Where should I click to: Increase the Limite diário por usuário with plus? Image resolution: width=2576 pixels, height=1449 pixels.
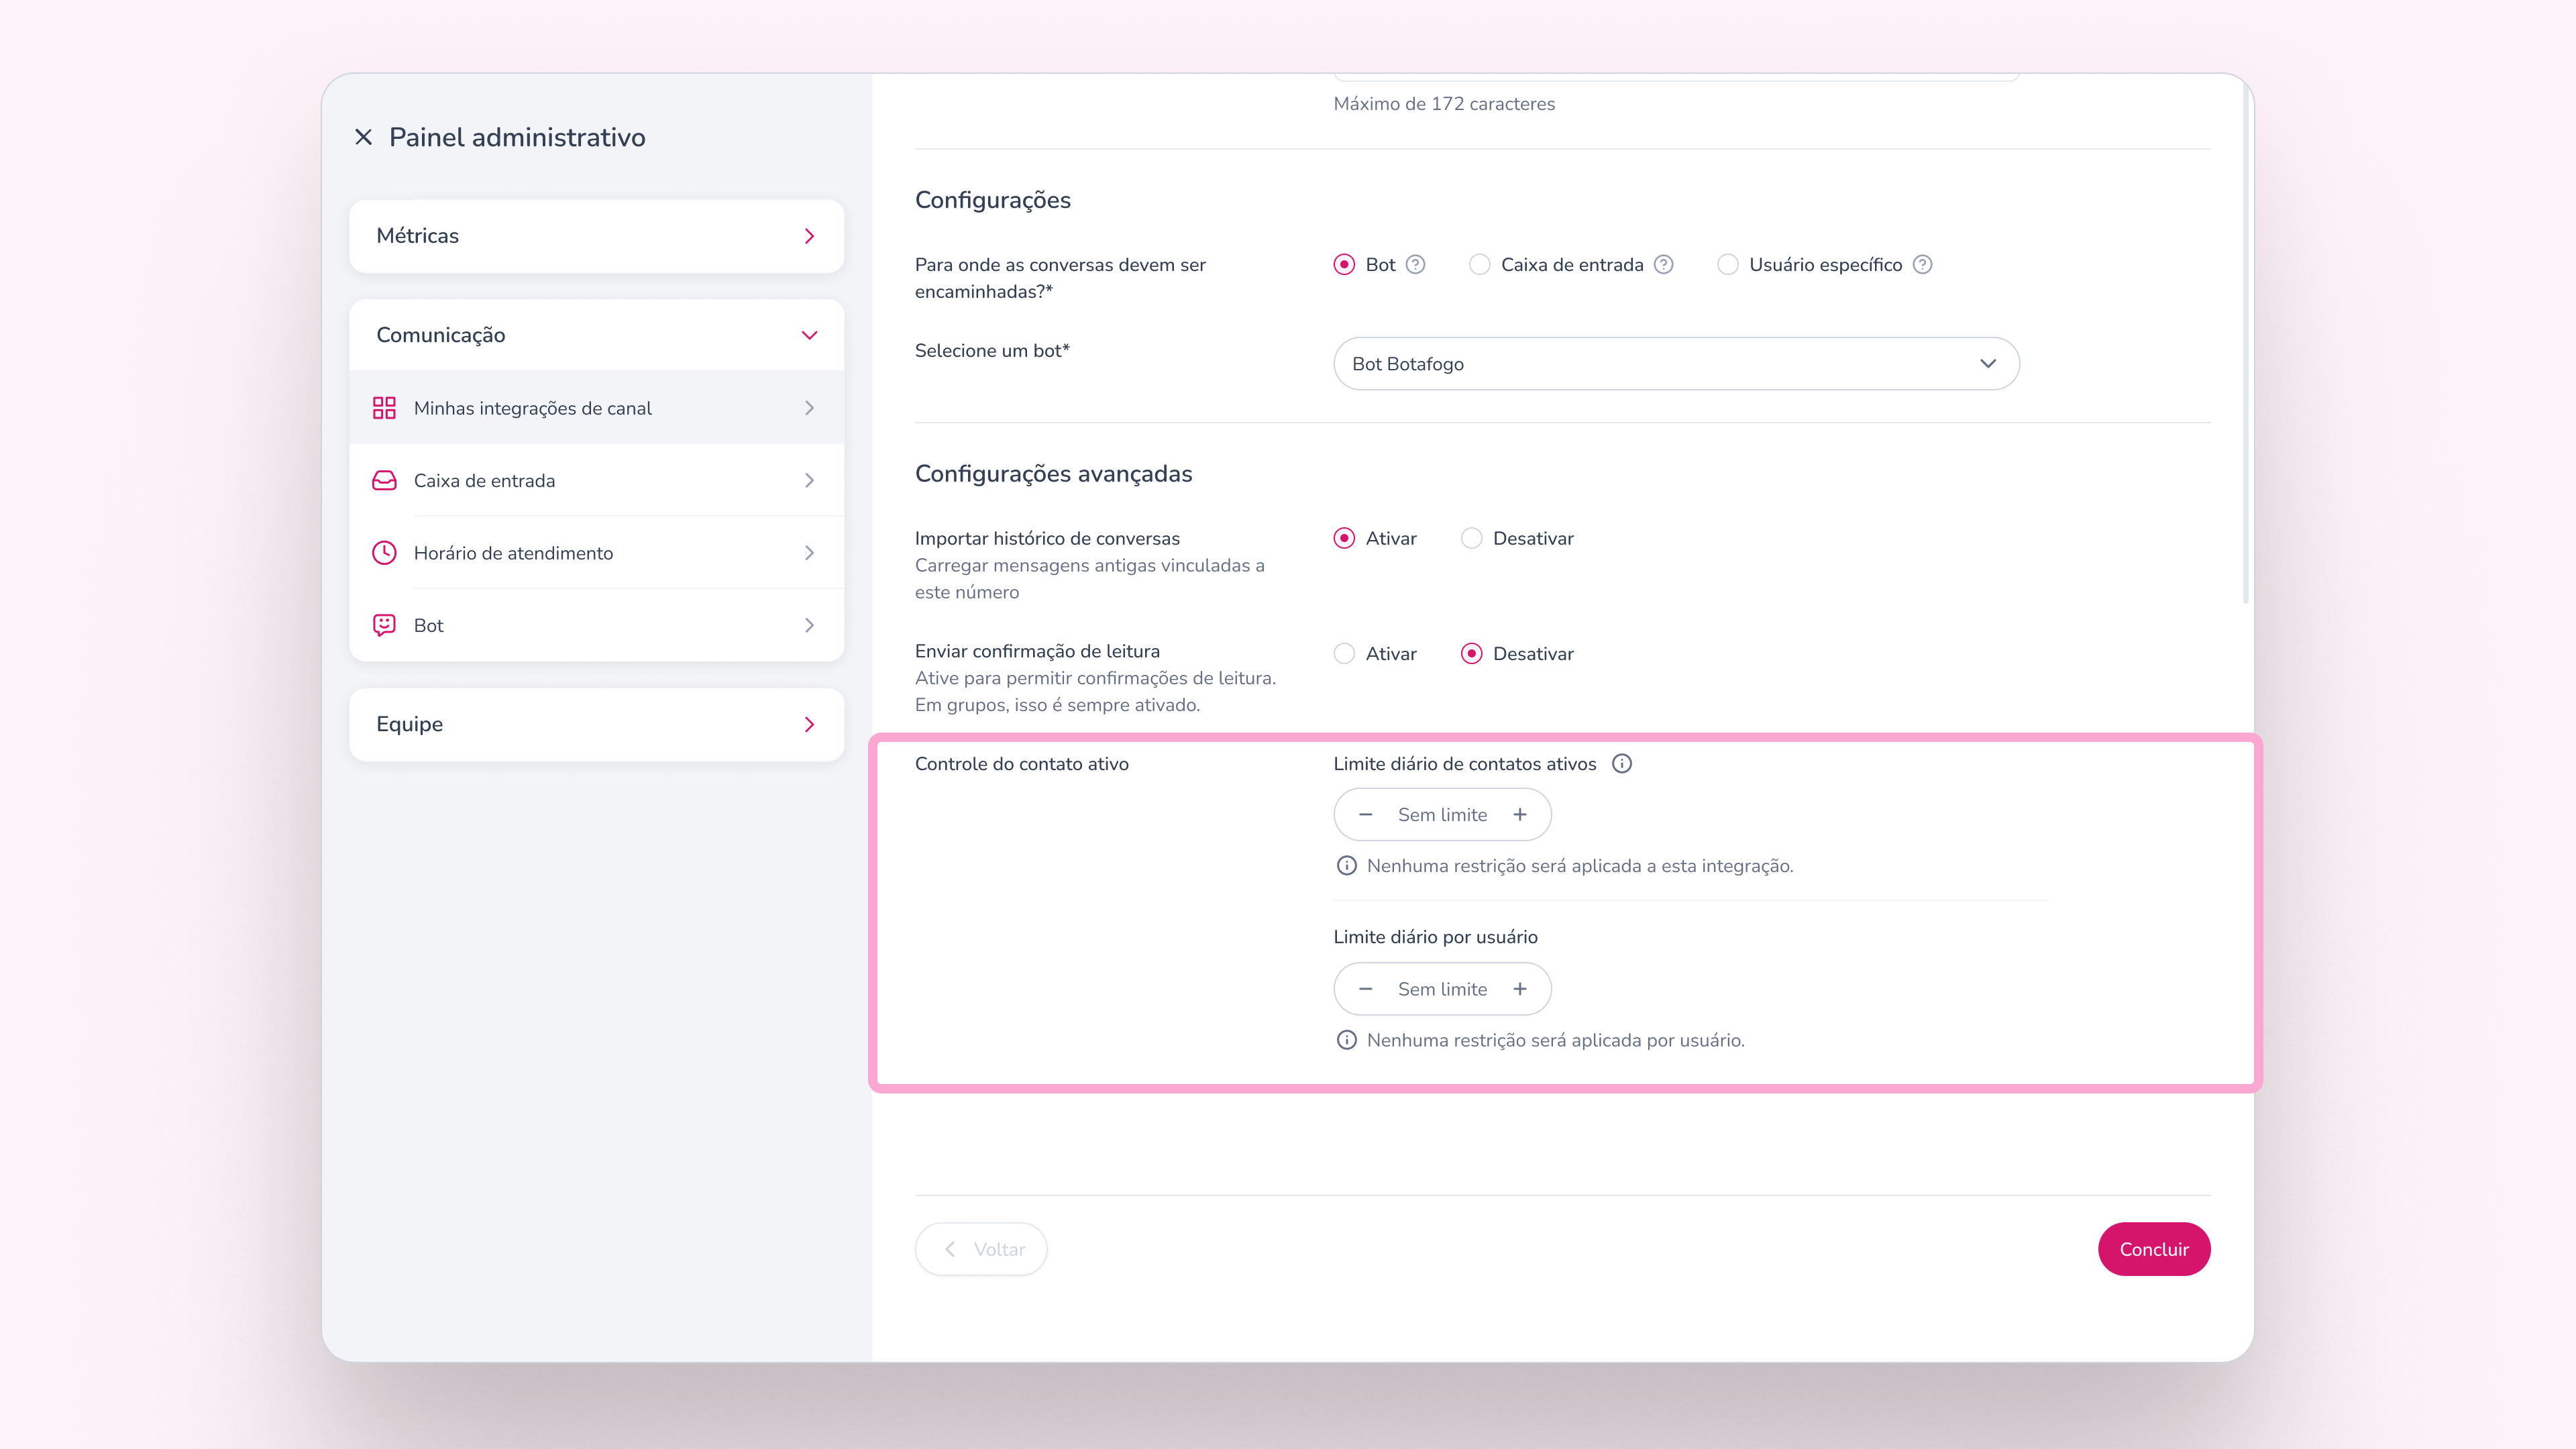(1520, 989)
